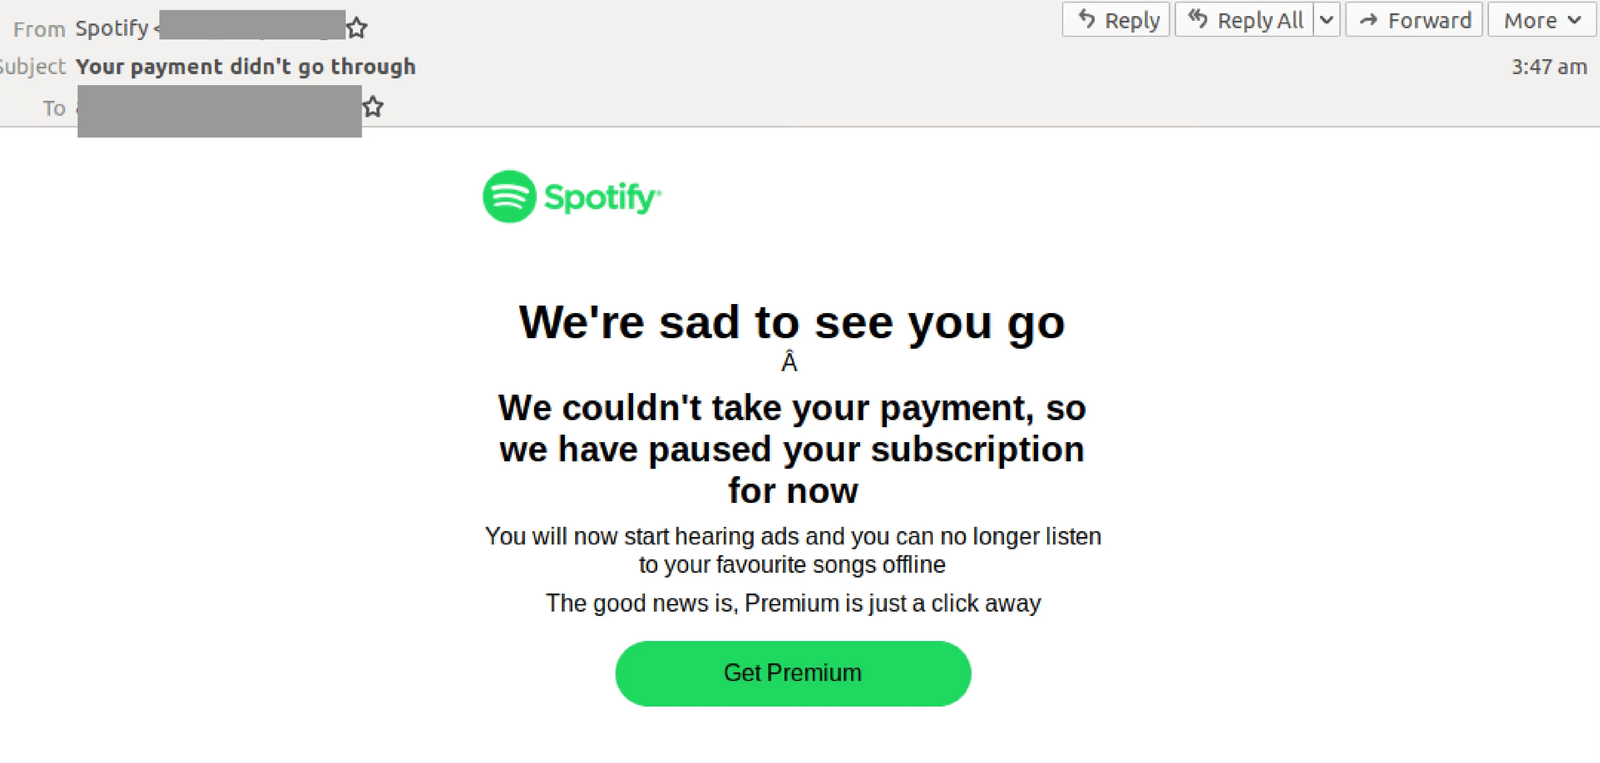Click the Spotify logo in the email body
The image size is (1600, 763).
tap(571, 197)
